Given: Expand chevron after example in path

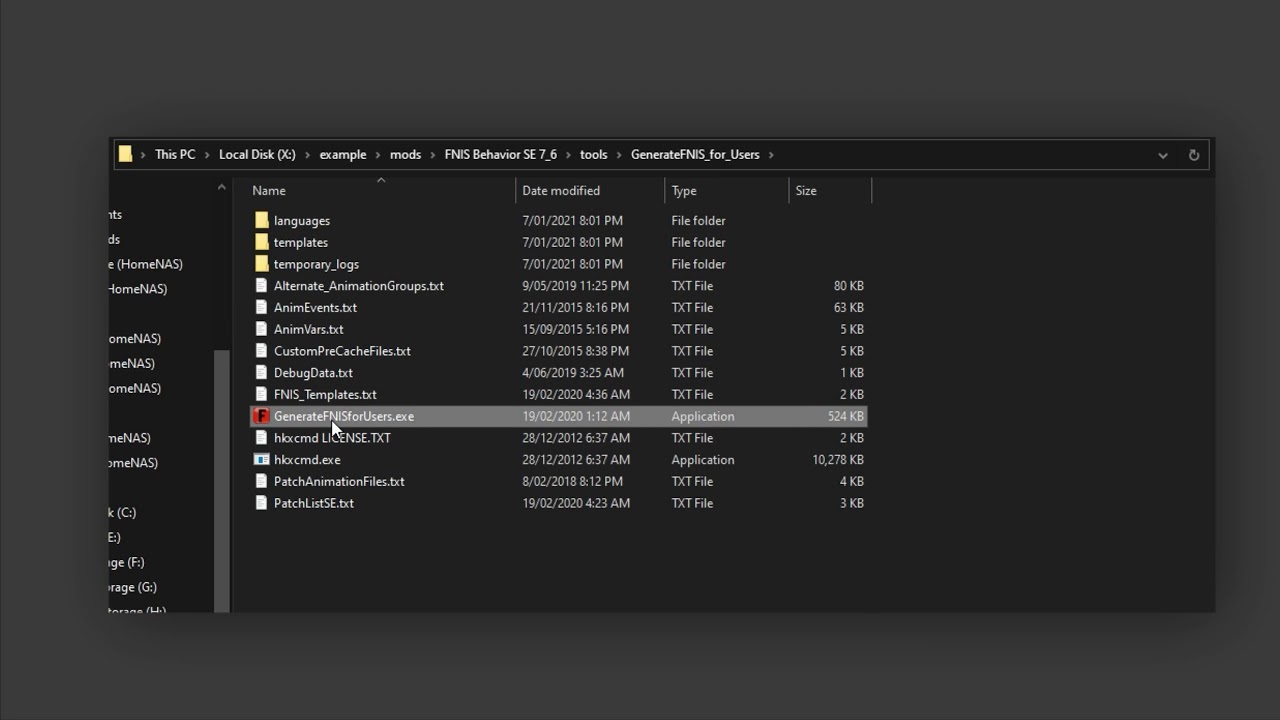Looking at the screenshot, I should click(x=378, y=155).
